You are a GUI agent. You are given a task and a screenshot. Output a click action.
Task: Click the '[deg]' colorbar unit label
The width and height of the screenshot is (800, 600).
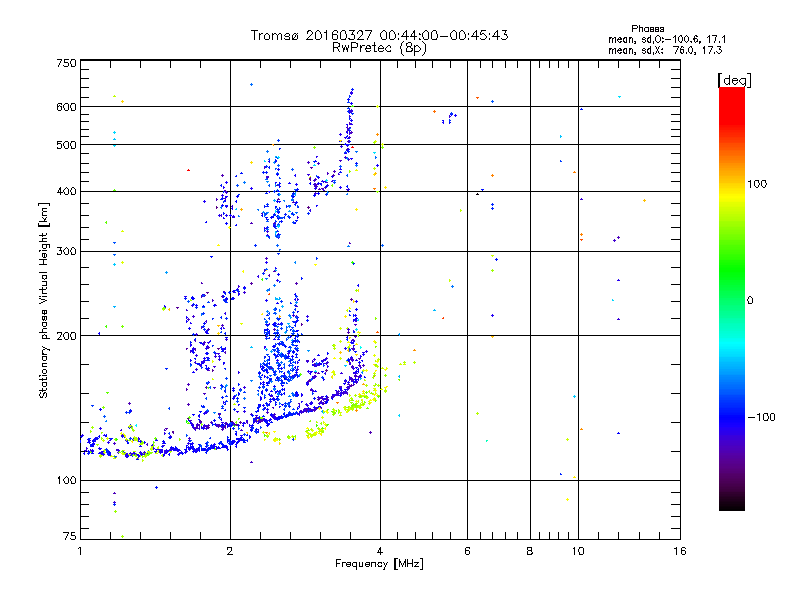point(734,81)
